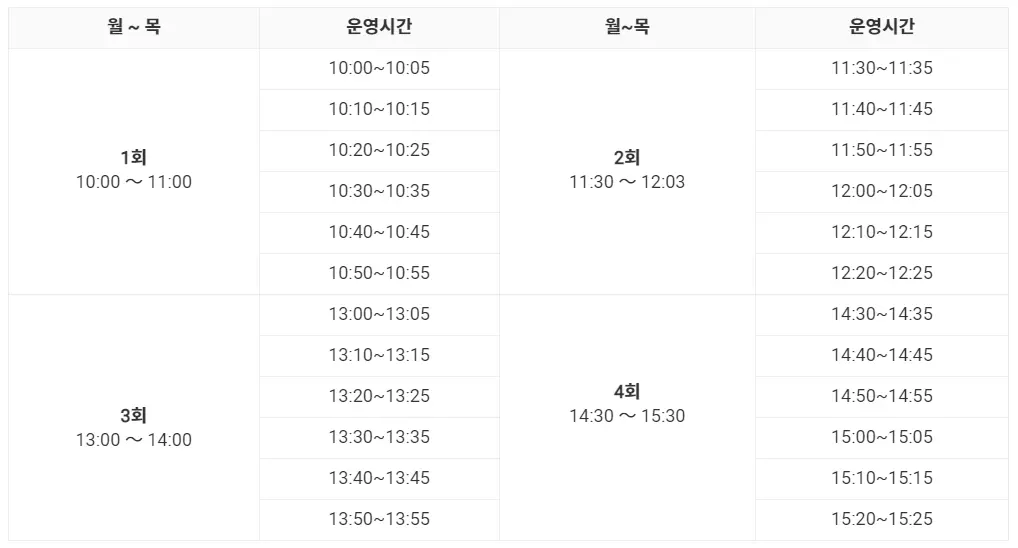Click the 1회 10:00 ~ 11:00 session cell

(x=134, y=171)
